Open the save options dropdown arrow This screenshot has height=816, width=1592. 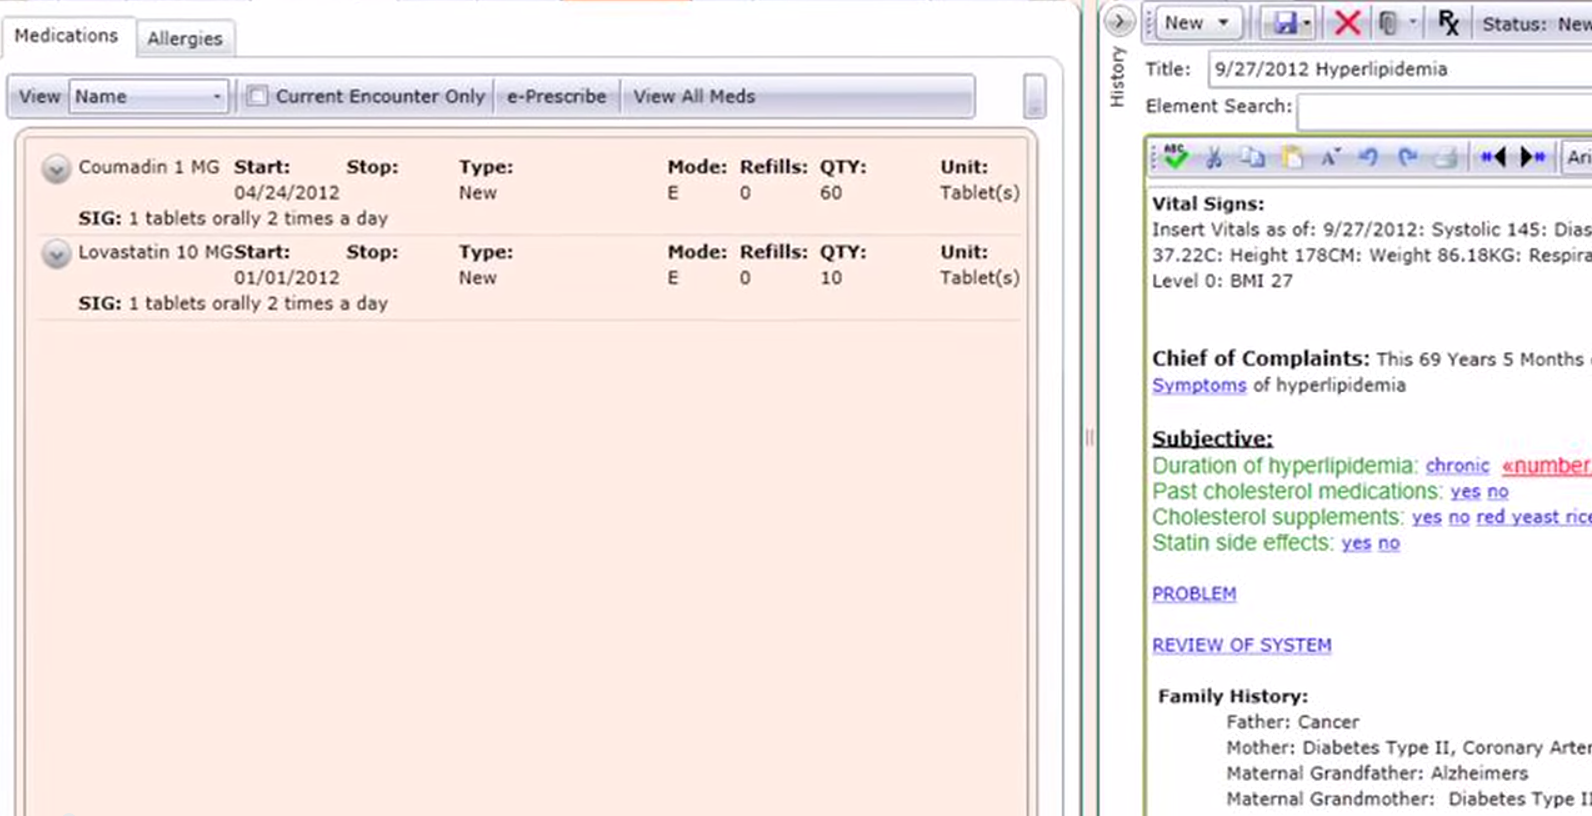tap(1307, 23)
